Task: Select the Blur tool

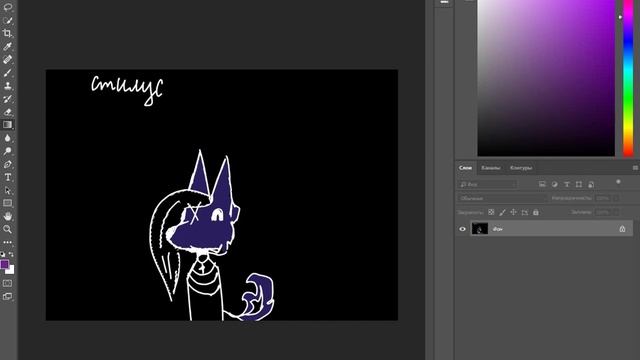Action: point(7,138)
